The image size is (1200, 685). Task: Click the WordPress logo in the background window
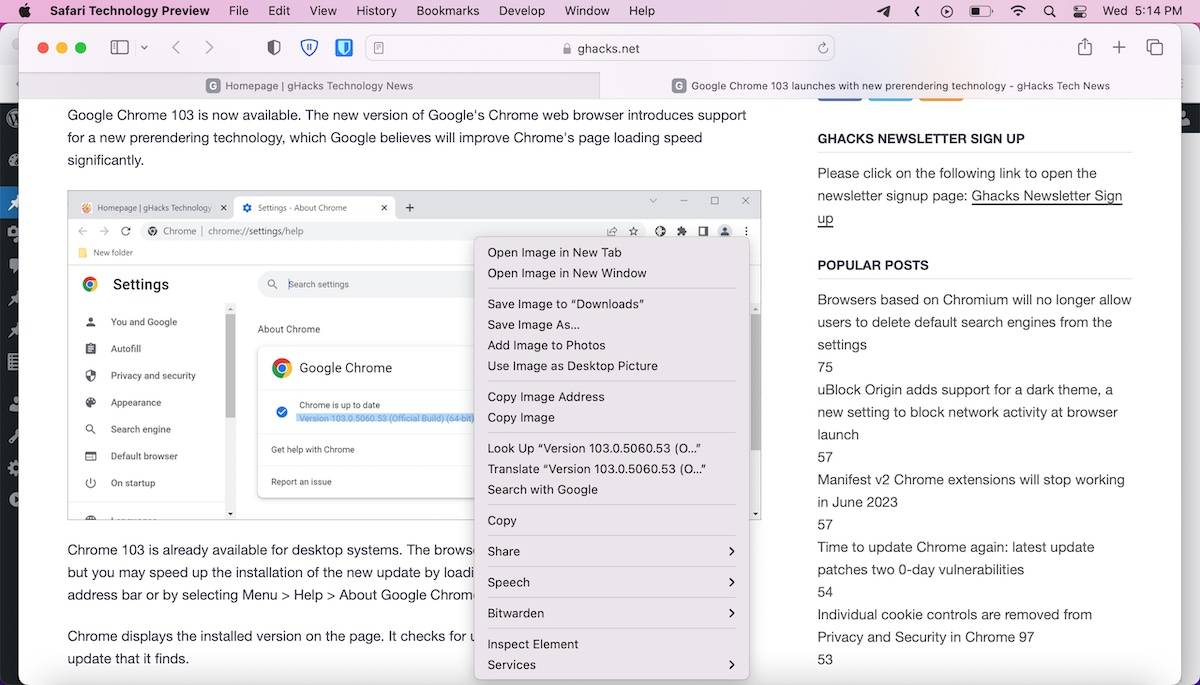click(x=13, y=117)
